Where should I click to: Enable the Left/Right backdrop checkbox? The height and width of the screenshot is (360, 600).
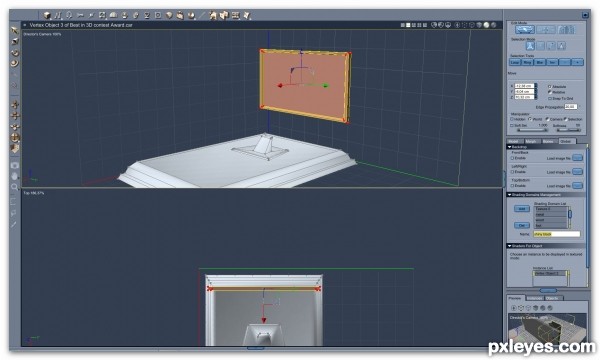(x=512, y=172)
